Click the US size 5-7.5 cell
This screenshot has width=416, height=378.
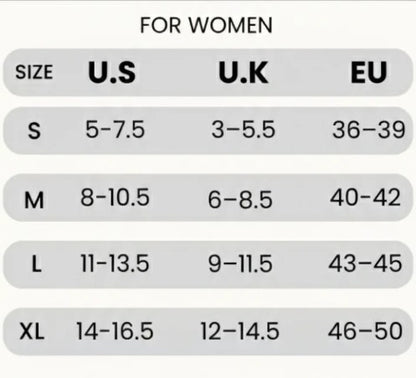pyautogui.click(x=115, y=130)
